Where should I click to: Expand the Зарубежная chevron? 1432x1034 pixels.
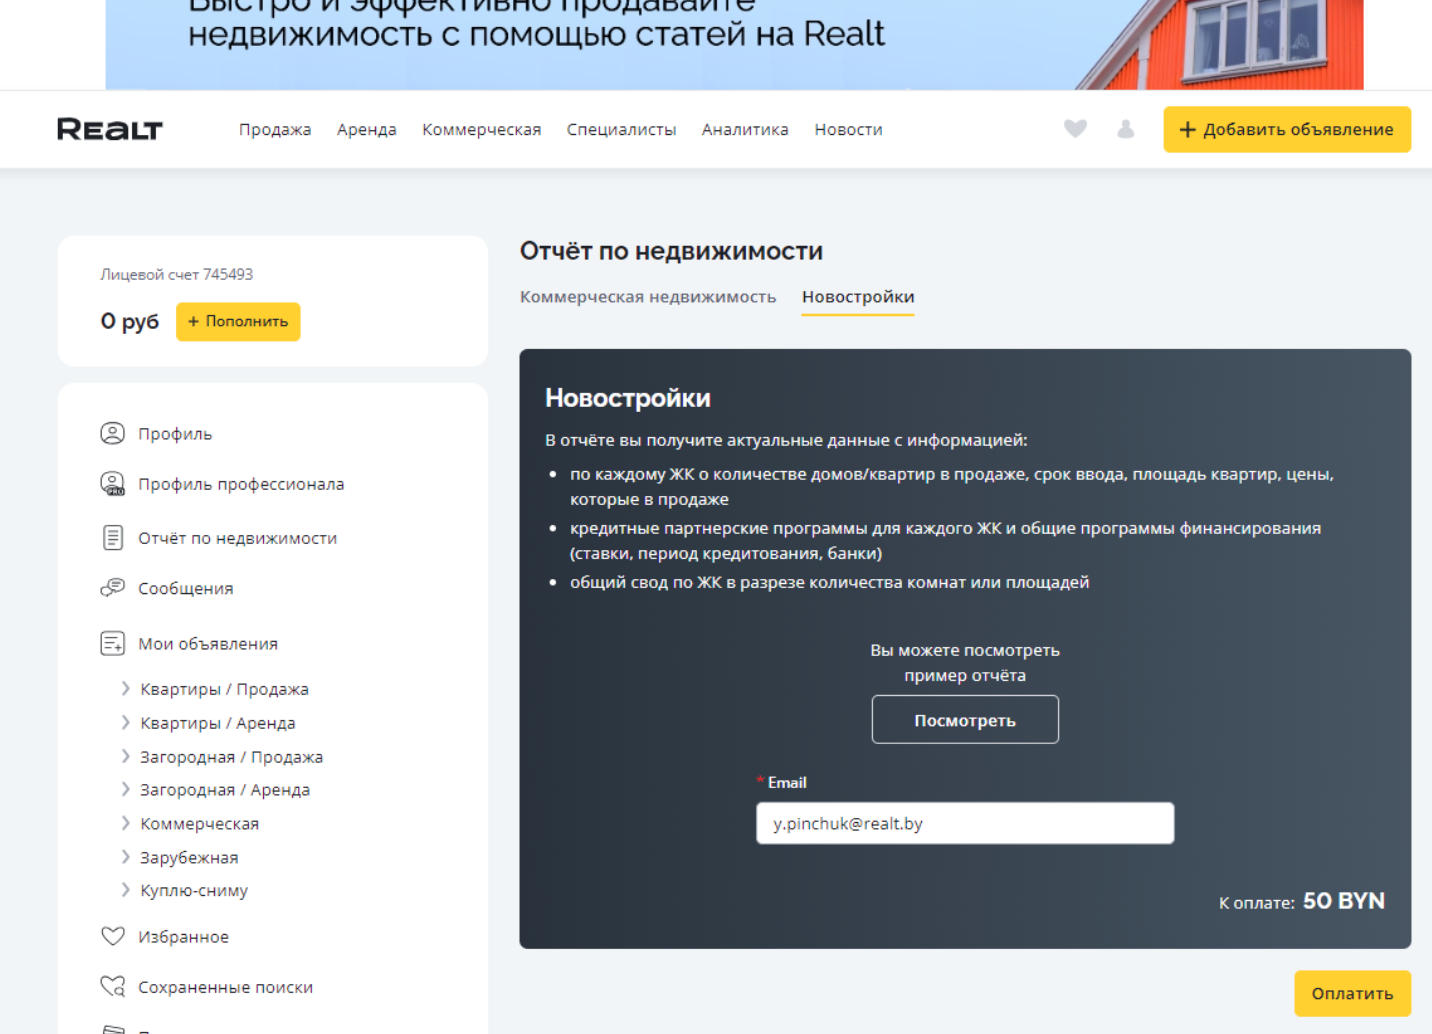pos(125,857)
